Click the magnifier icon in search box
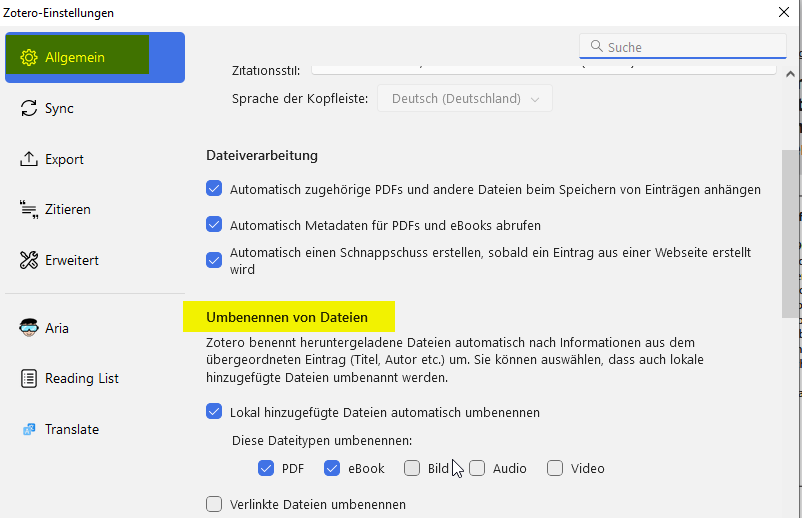 tap(596, 46)
